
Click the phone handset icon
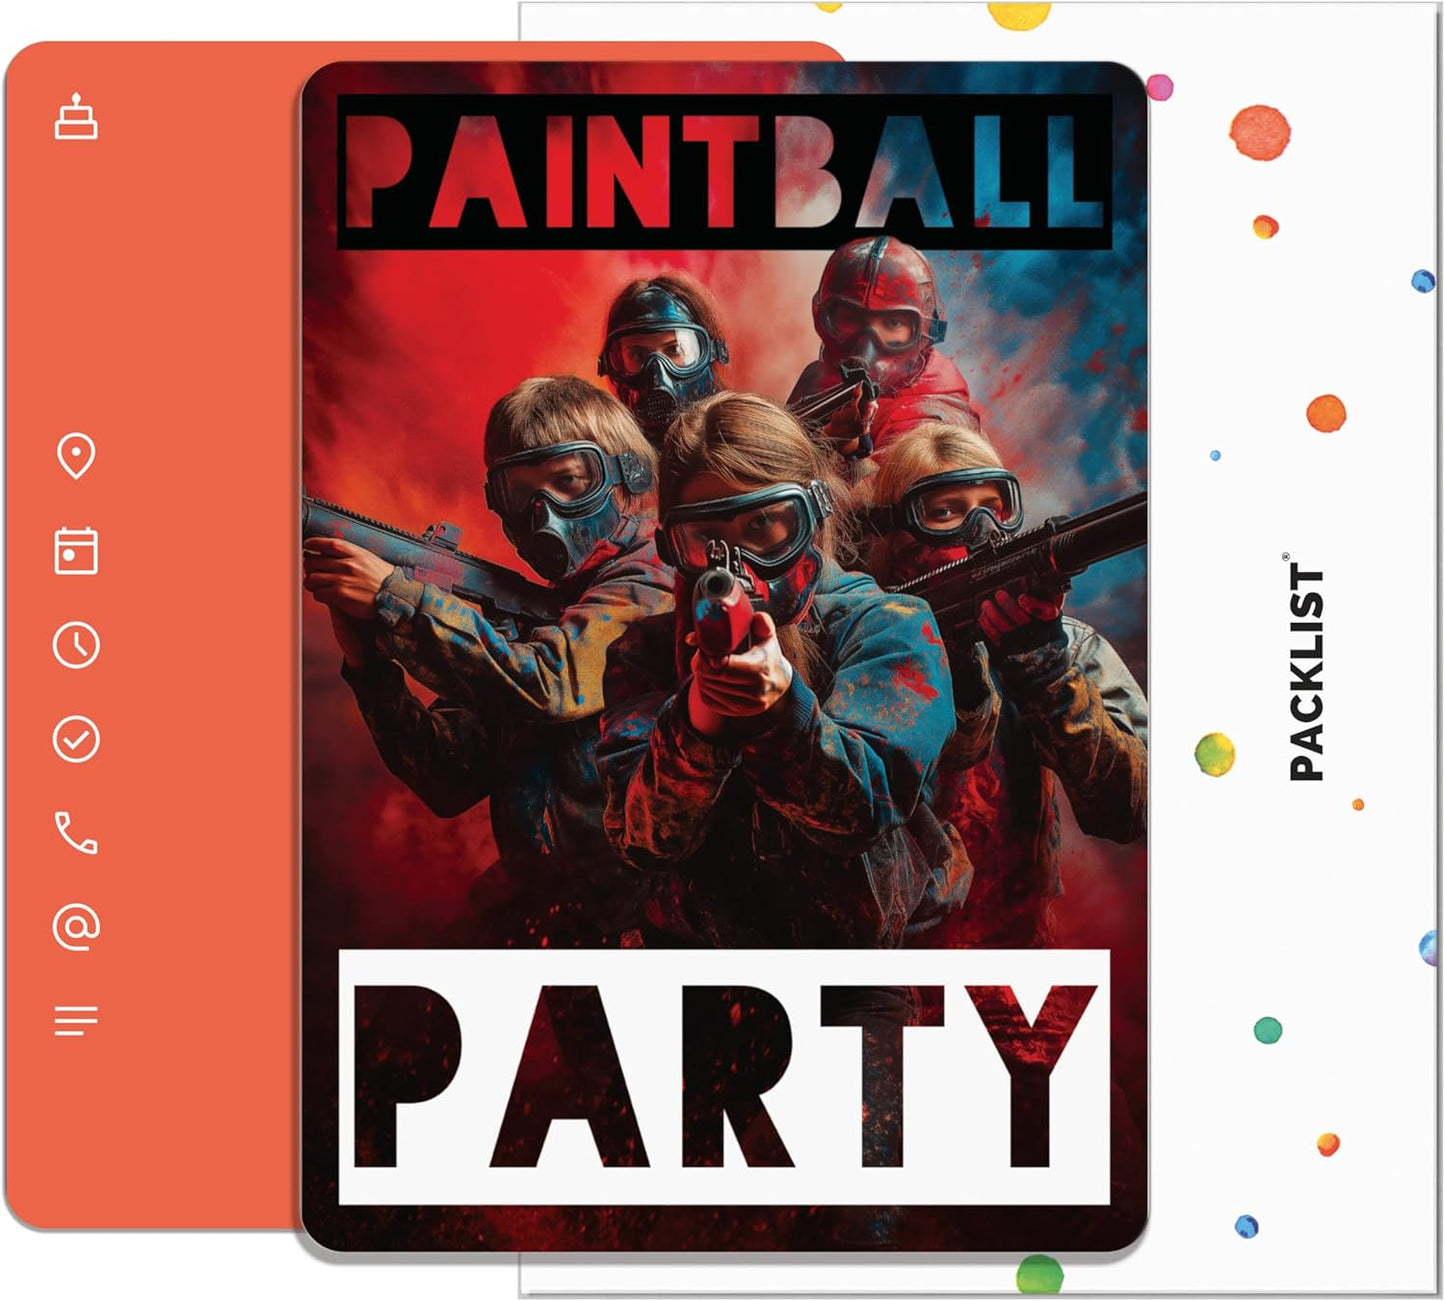[76, 833]
